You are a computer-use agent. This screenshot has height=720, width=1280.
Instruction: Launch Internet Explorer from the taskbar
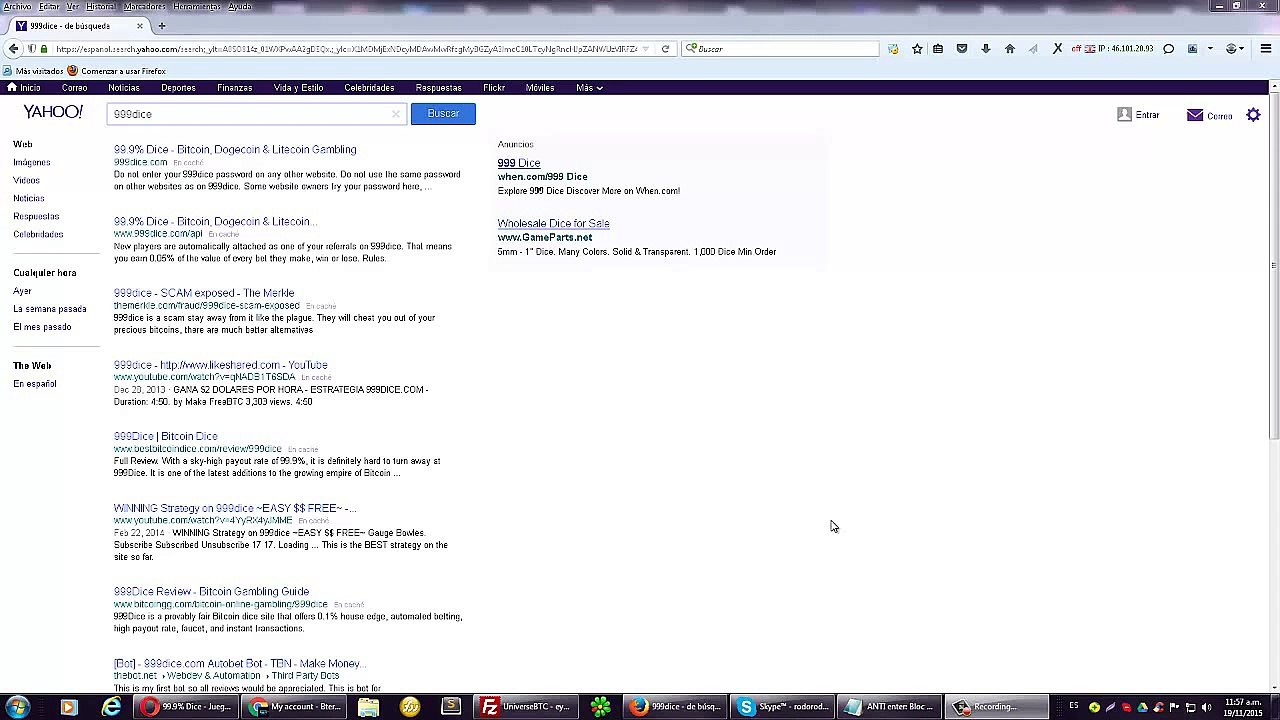111,707
